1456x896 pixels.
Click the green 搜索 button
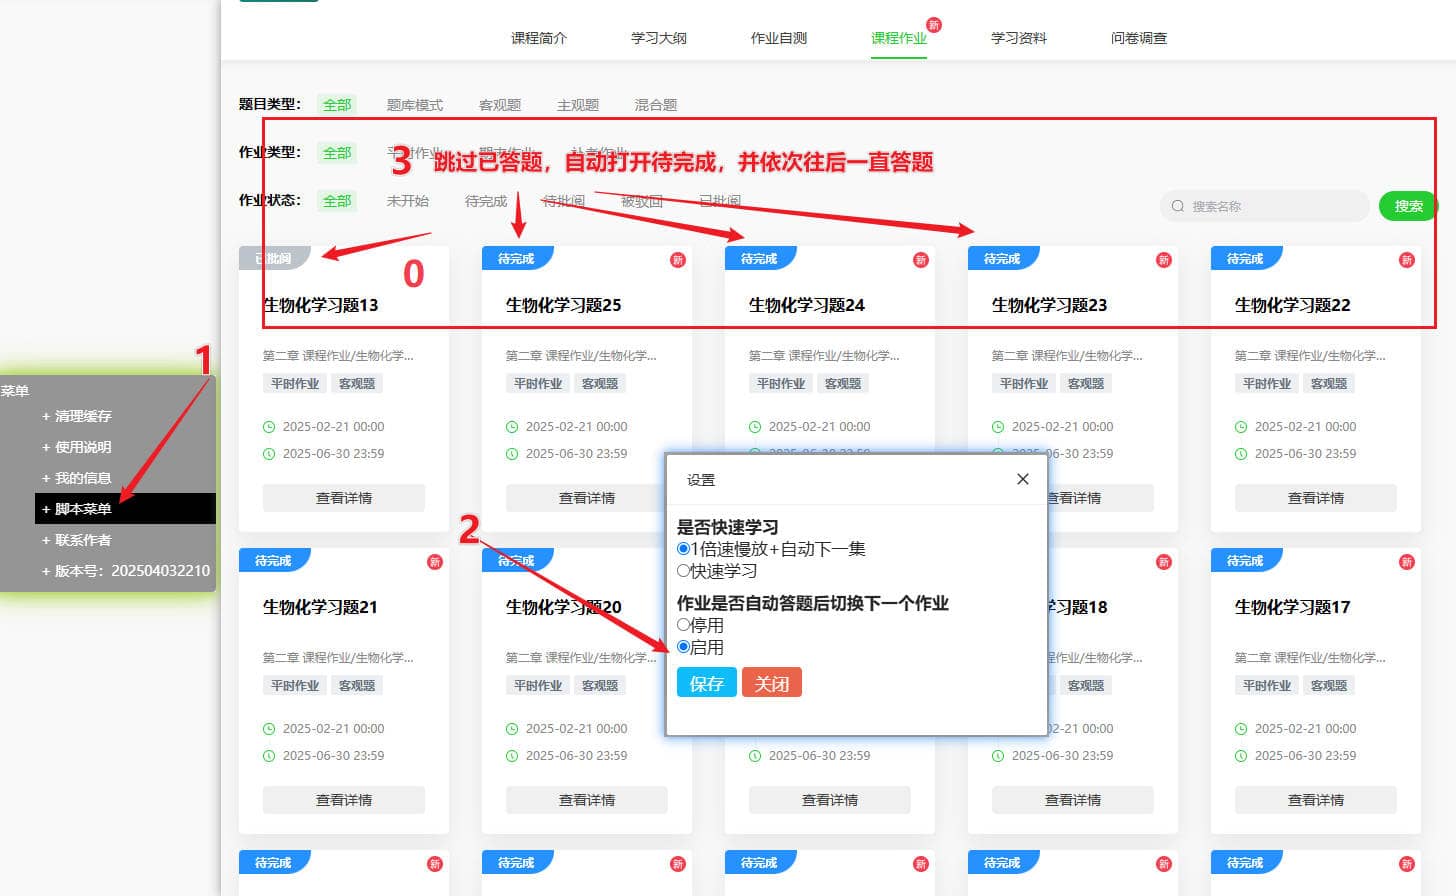(x=1408, y=206)
